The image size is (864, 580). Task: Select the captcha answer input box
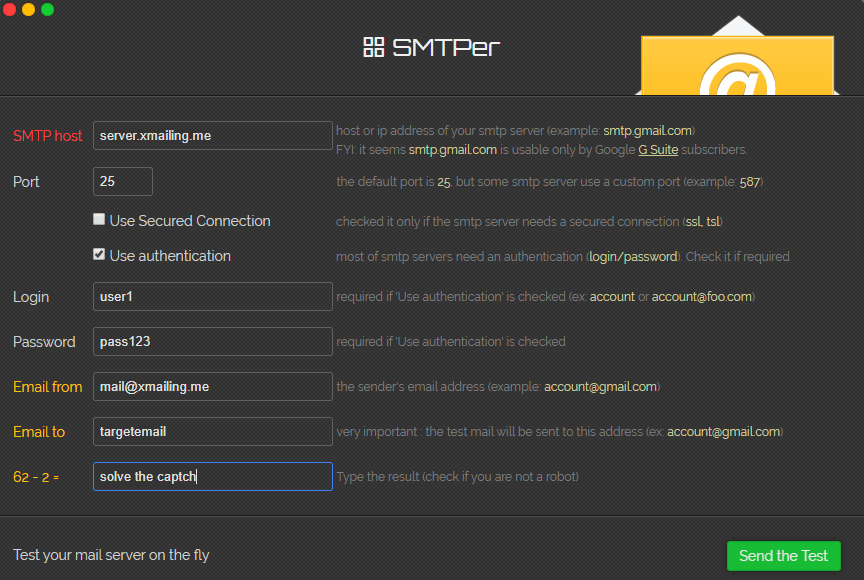click(212, 476)
